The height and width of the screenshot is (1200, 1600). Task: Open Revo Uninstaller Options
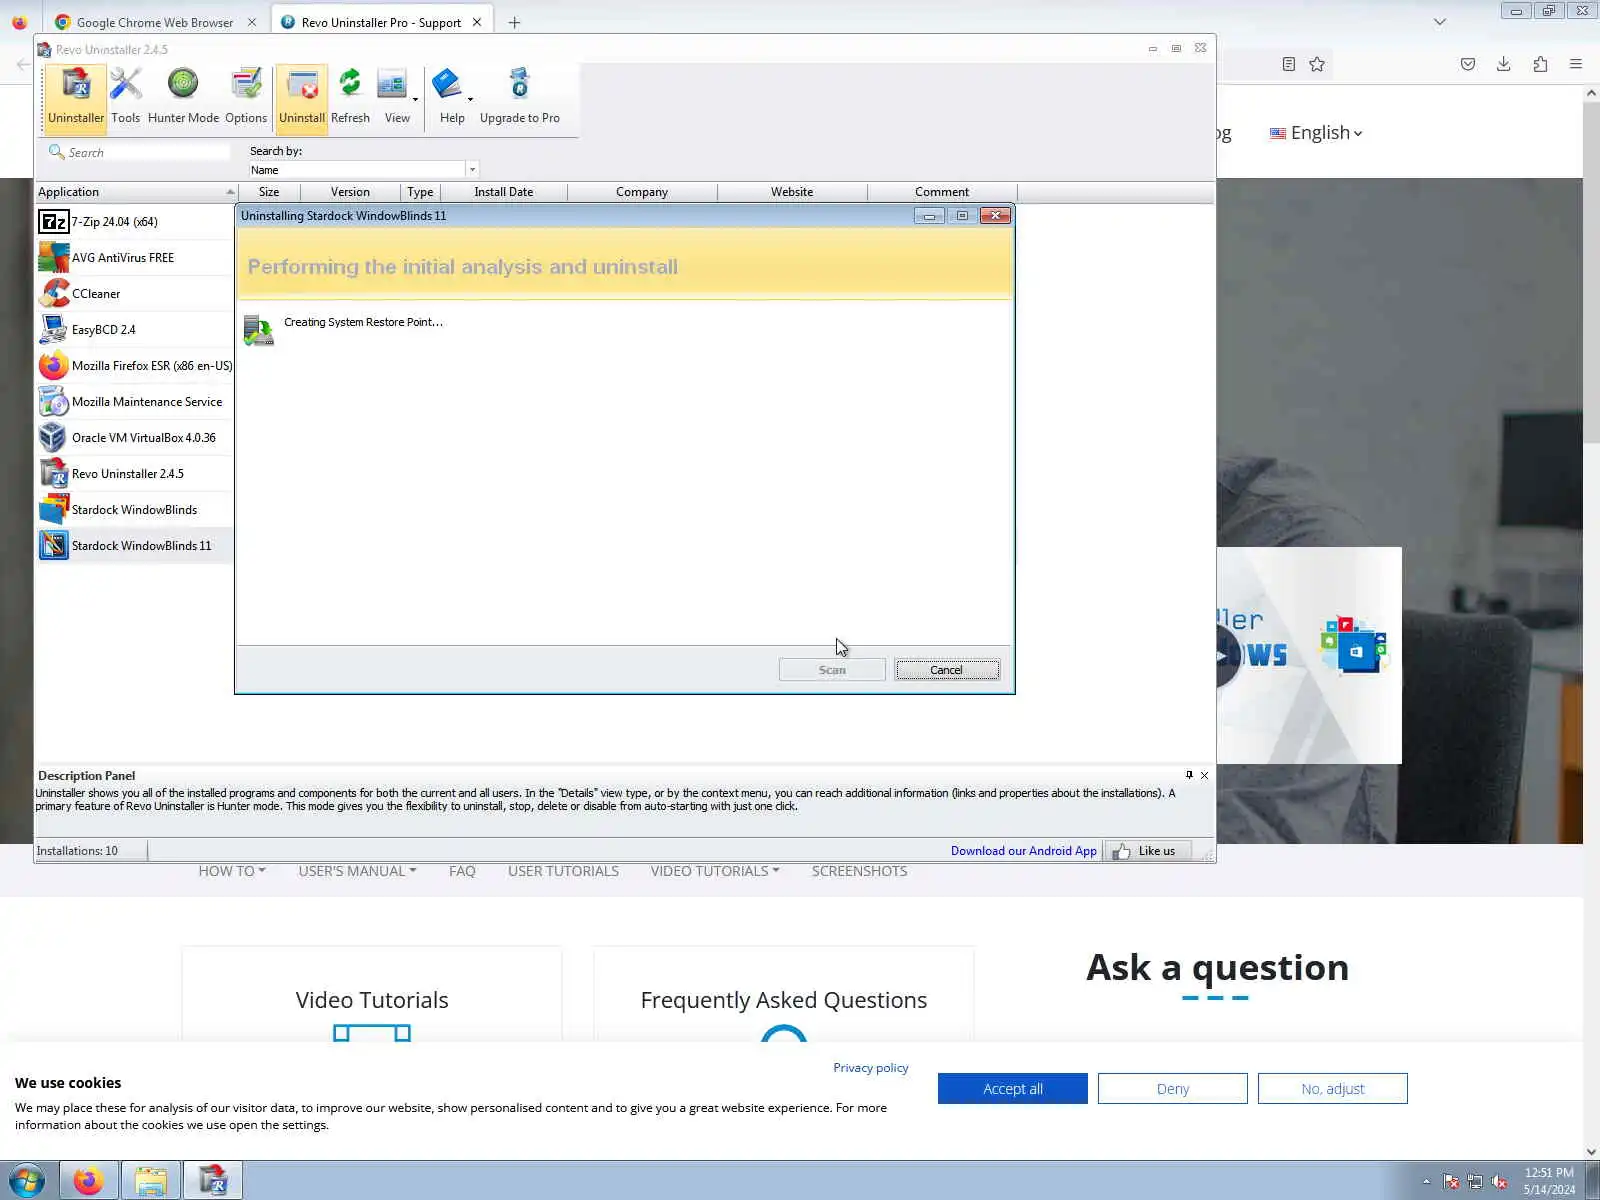pyautogui.click(x=246, y=96)
